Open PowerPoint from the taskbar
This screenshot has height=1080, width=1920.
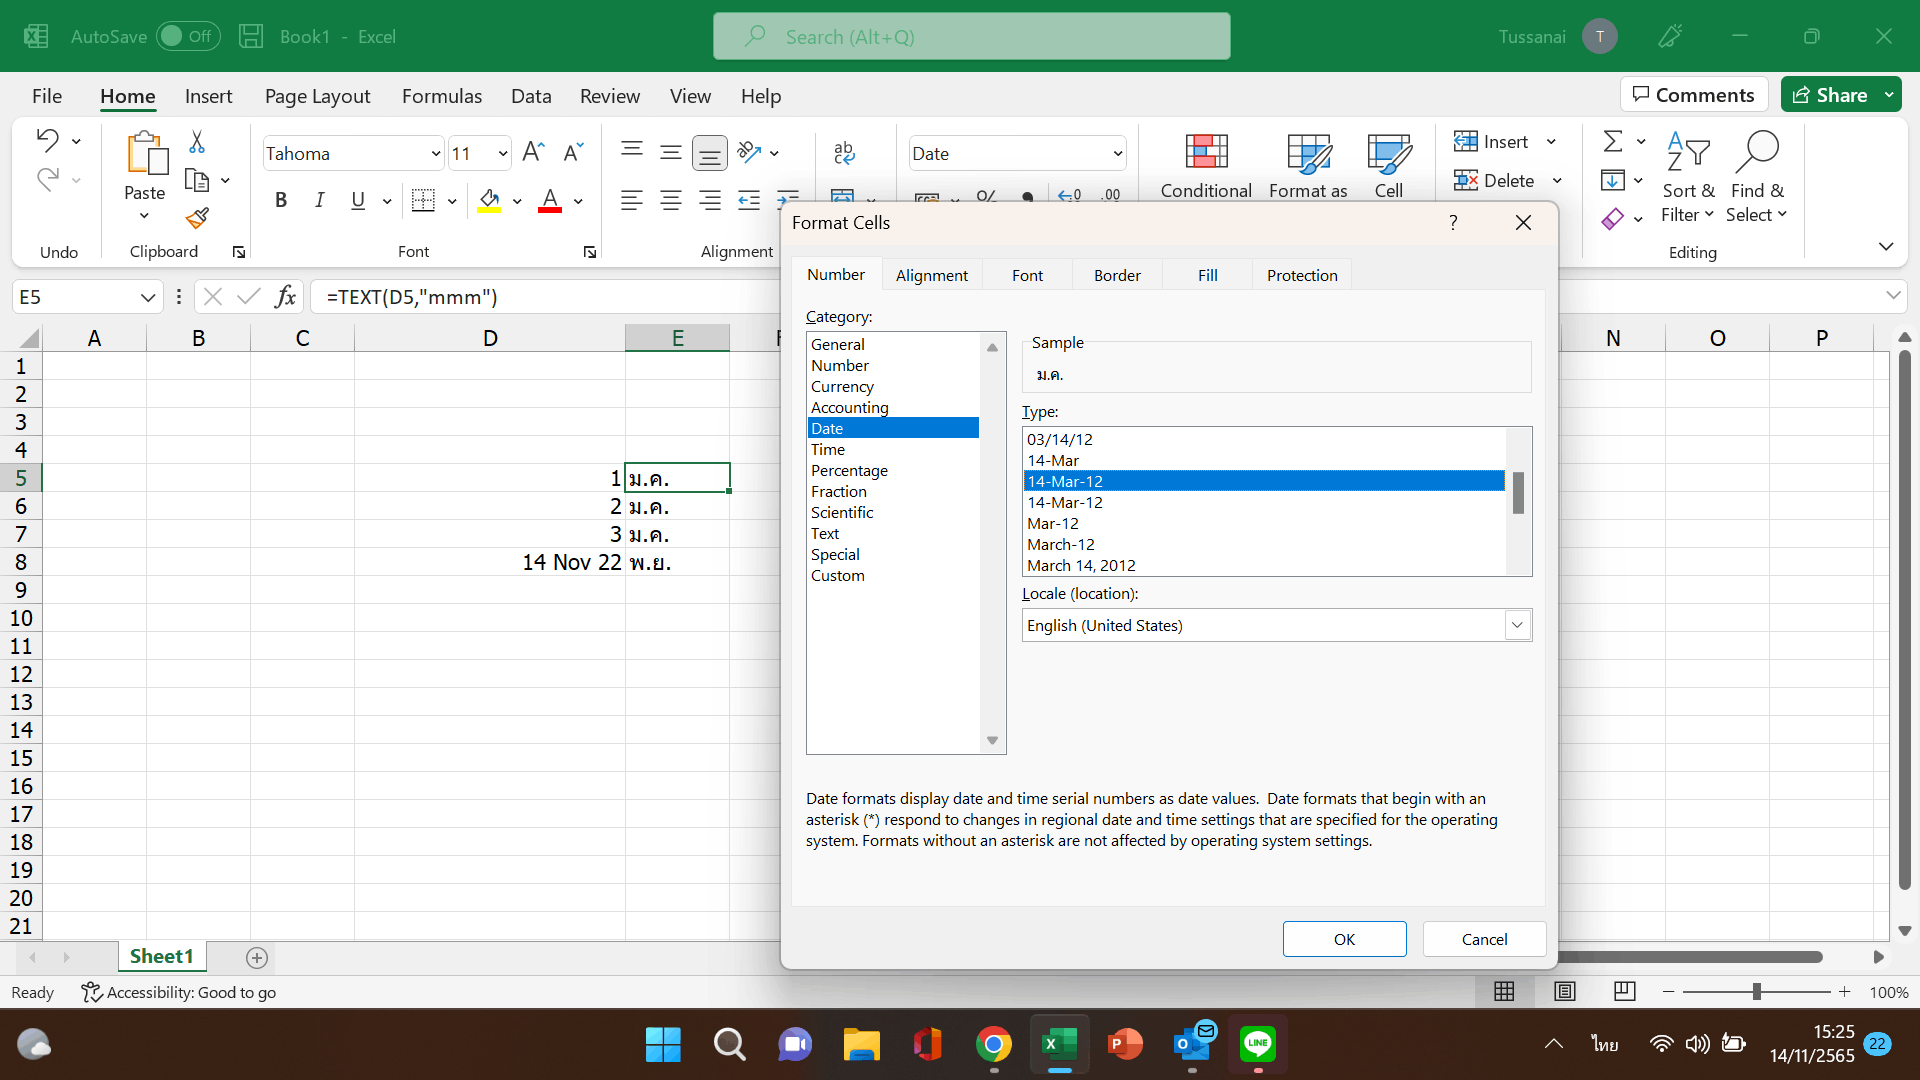tap(1125, 1045)
